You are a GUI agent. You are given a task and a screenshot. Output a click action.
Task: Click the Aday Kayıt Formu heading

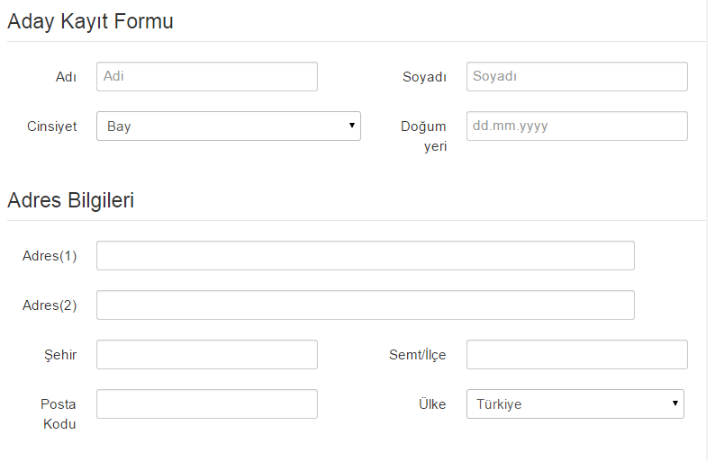[91, 23]
